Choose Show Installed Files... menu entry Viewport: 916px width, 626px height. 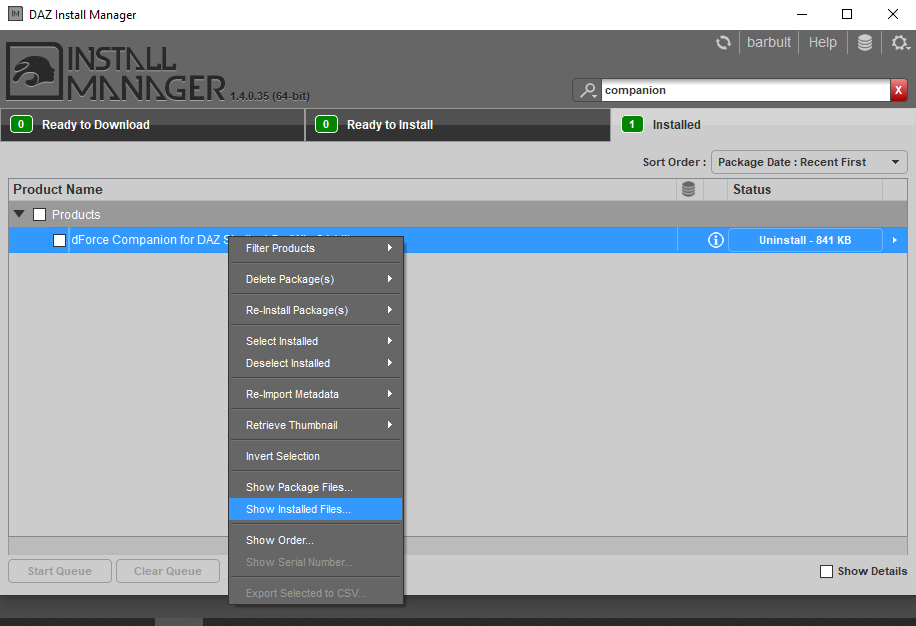[316, 509]
